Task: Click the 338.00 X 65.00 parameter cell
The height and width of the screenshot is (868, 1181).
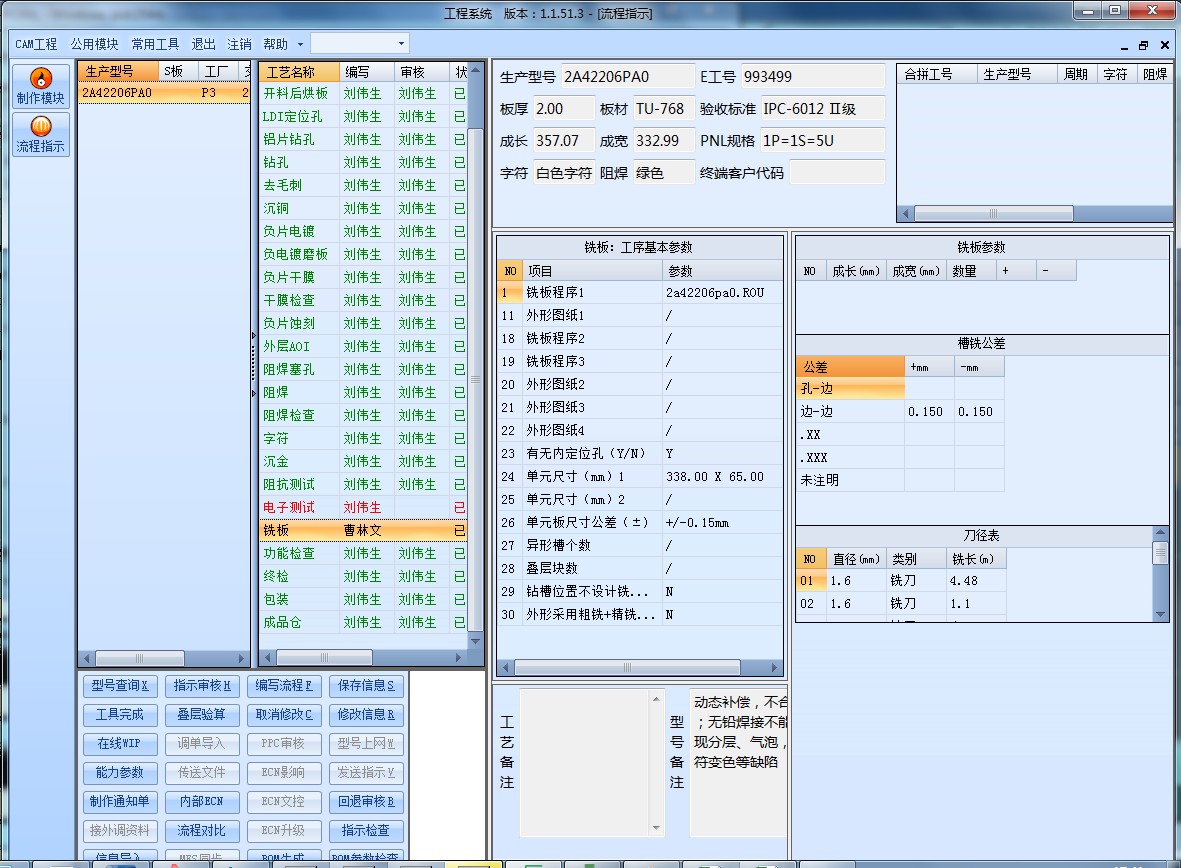Action: coord(722,477)
